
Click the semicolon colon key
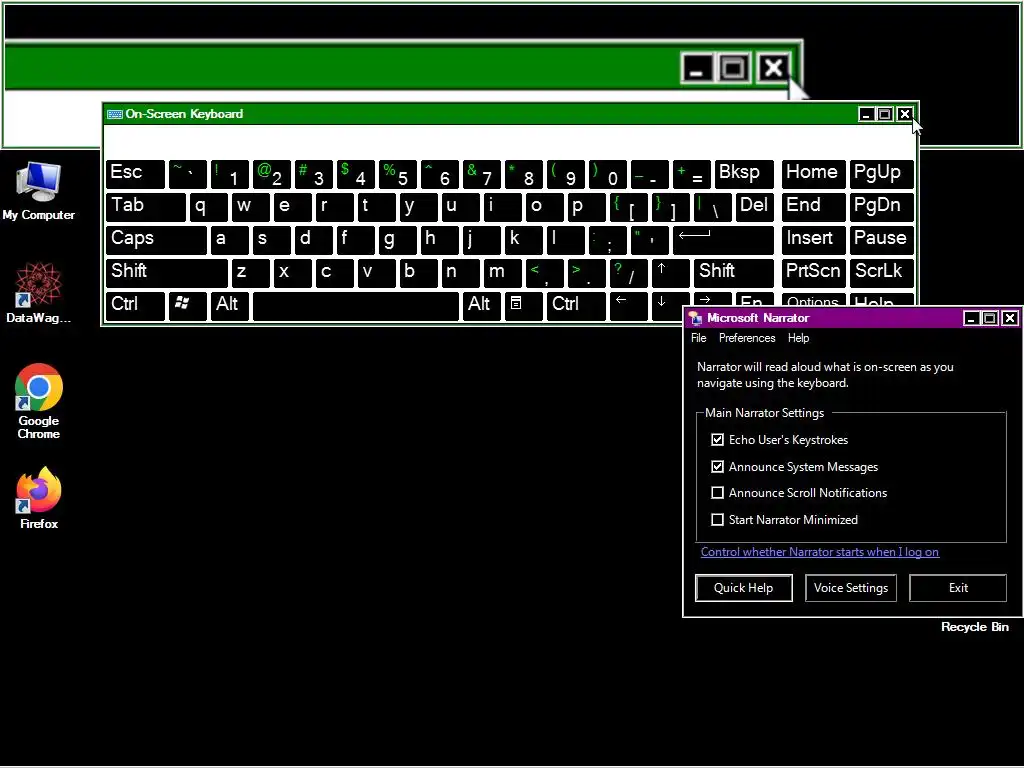[x=607, y=240]
